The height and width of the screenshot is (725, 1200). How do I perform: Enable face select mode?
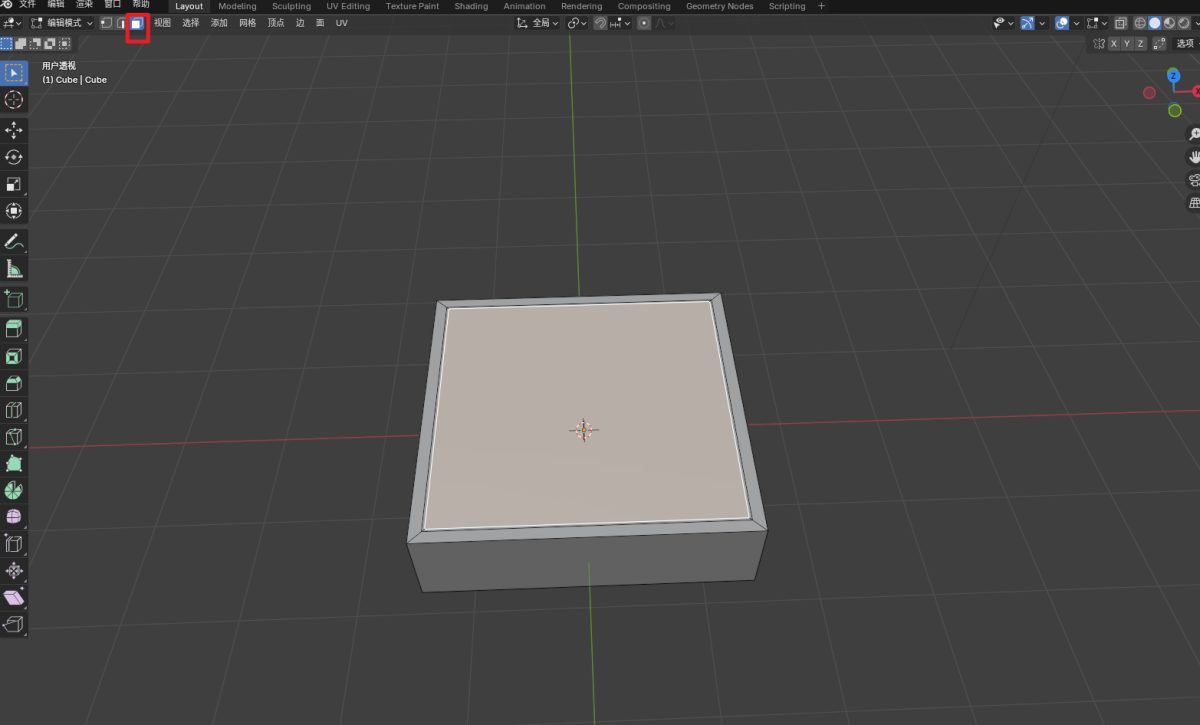tap(137, 23)
